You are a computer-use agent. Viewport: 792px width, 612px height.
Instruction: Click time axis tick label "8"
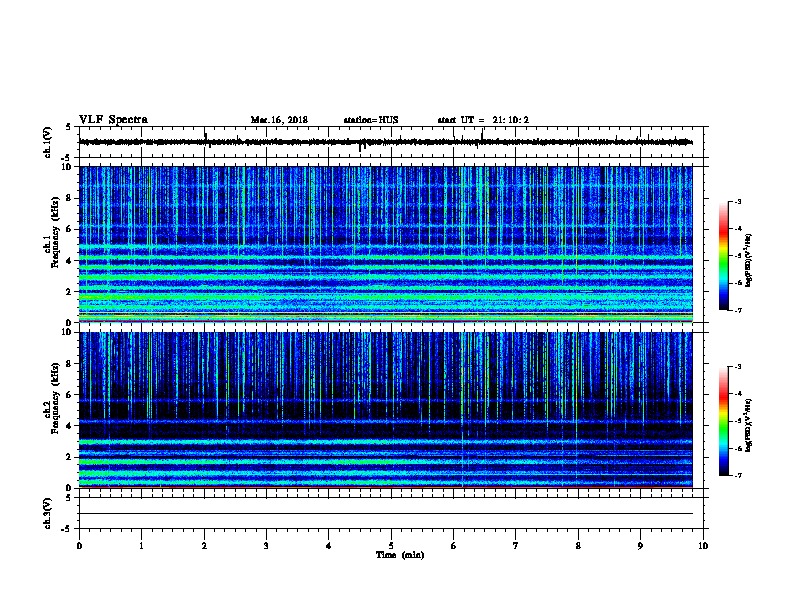578,545
